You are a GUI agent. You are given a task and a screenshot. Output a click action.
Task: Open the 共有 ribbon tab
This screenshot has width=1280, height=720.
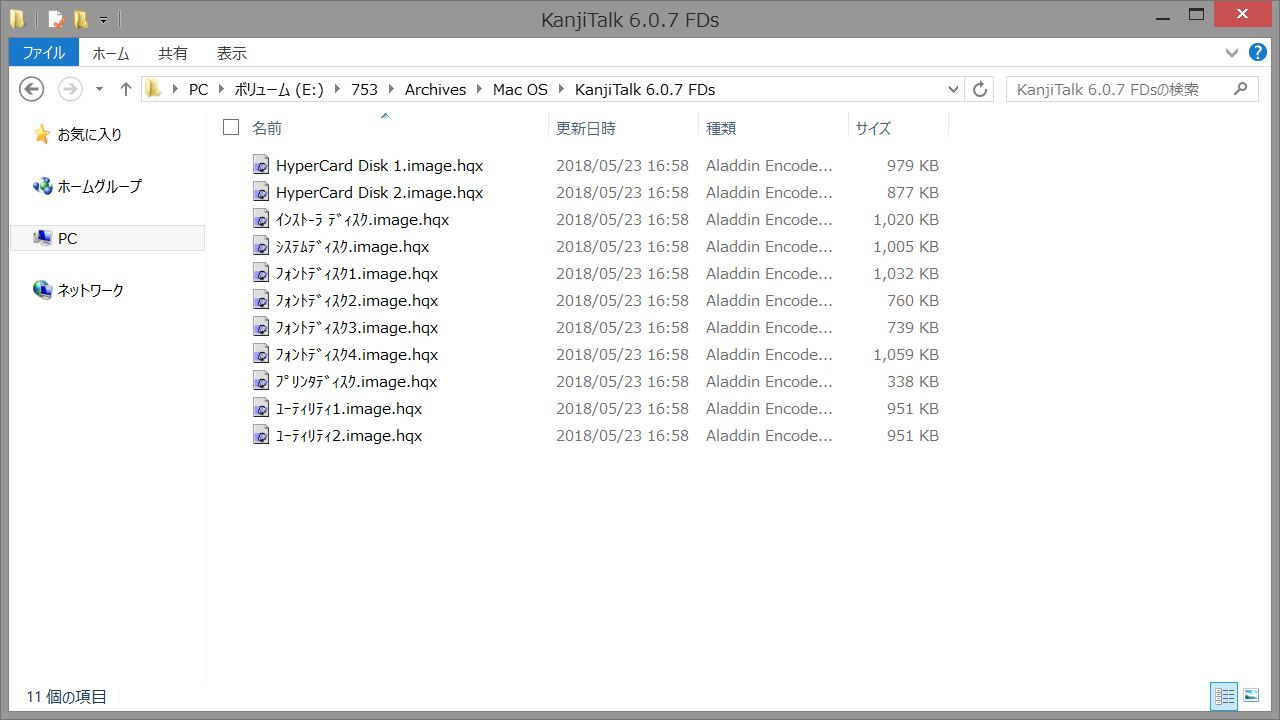(x=173, y=53)
